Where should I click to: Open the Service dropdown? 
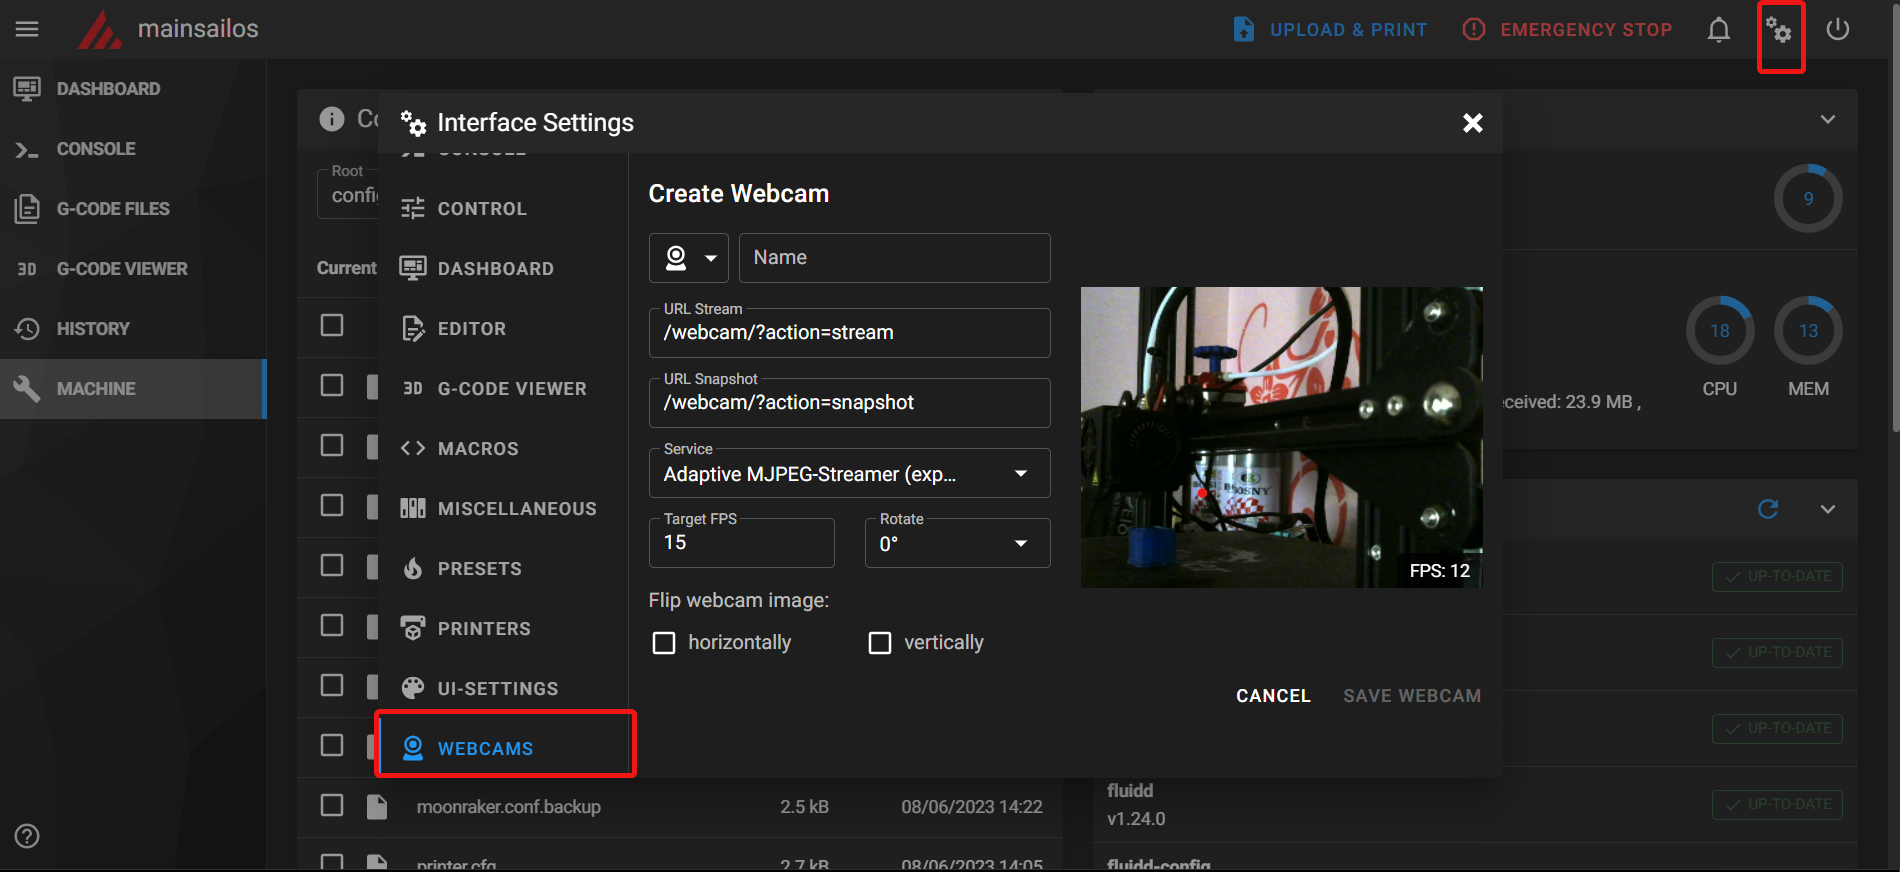[x=850, y=473]
